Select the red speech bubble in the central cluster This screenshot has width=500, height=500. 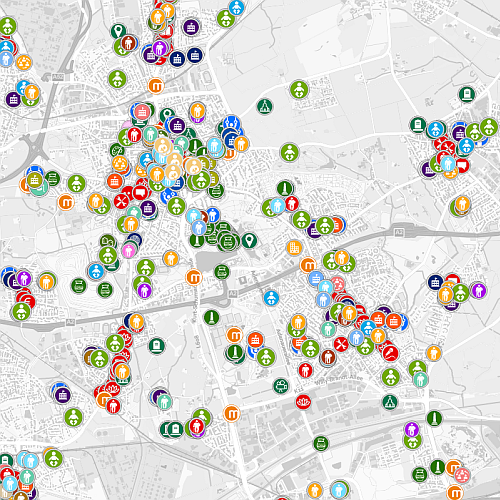click(x=141, y=192)
